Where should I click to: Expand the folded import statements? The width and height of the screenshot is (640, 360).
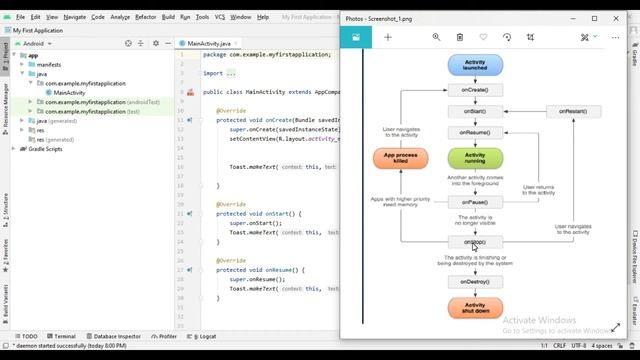pos(231,73)
